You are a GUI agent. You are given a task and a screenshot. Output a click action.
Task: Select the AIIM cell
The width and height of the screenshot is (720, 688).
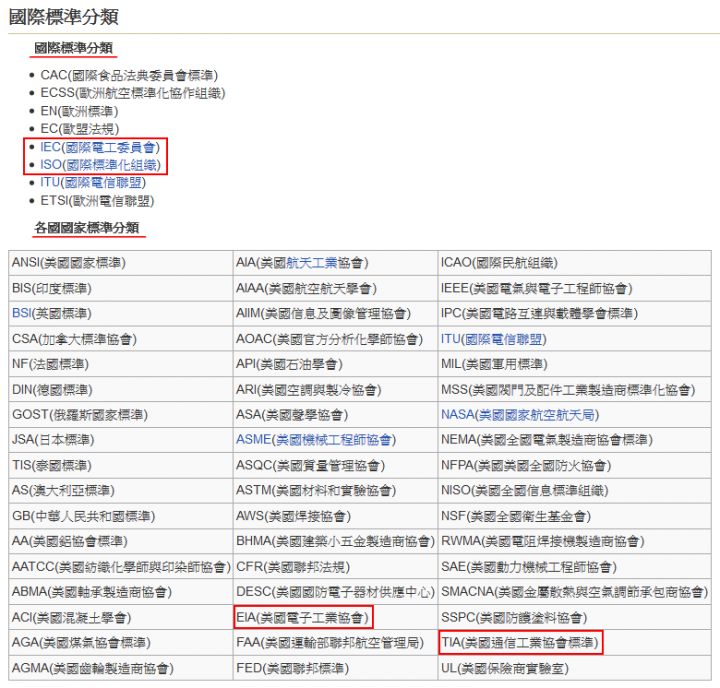(x=336, y=313)
